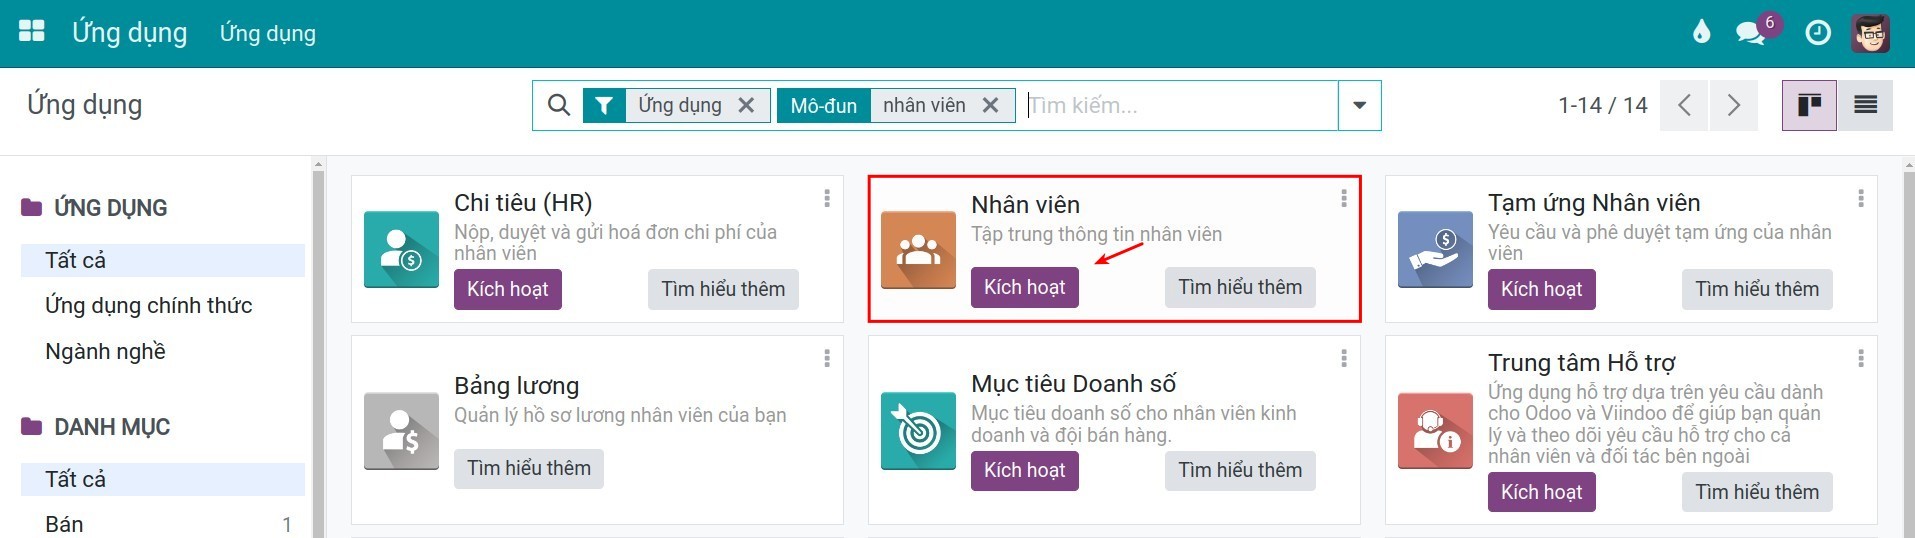Image resolution: width=1915 pixels, height=538 pixels.
Task: Activate the Nhân viên app
Action: (x=1025, y=287)
